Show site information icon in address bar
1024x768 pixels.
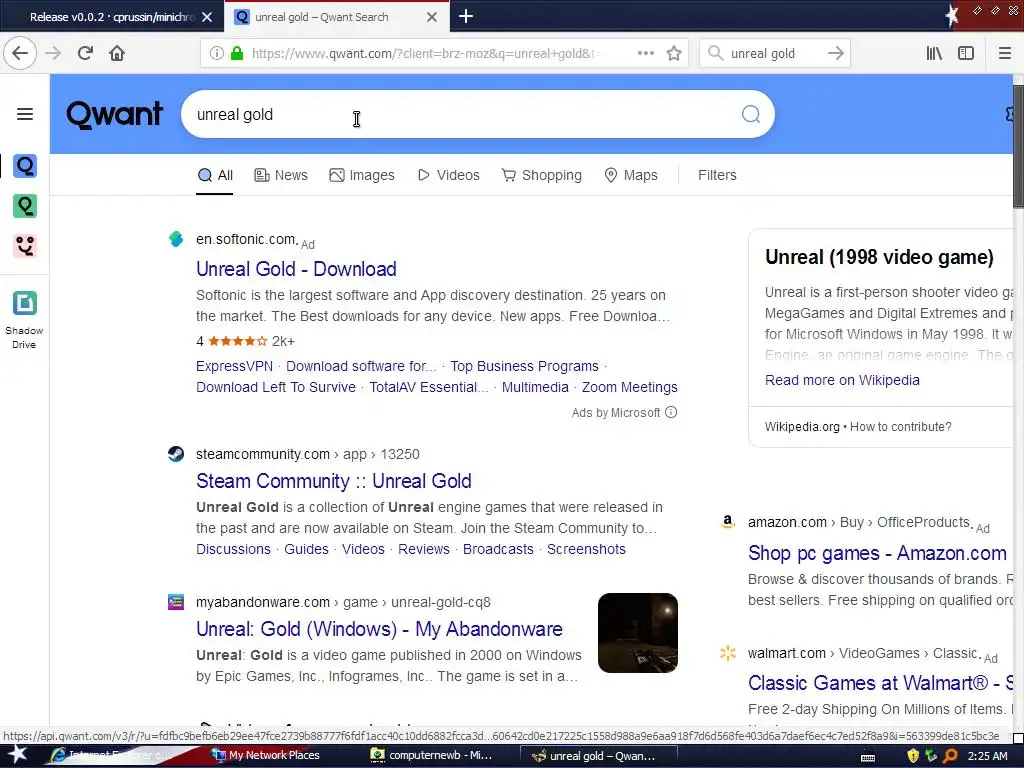click(x=216, y=54)
